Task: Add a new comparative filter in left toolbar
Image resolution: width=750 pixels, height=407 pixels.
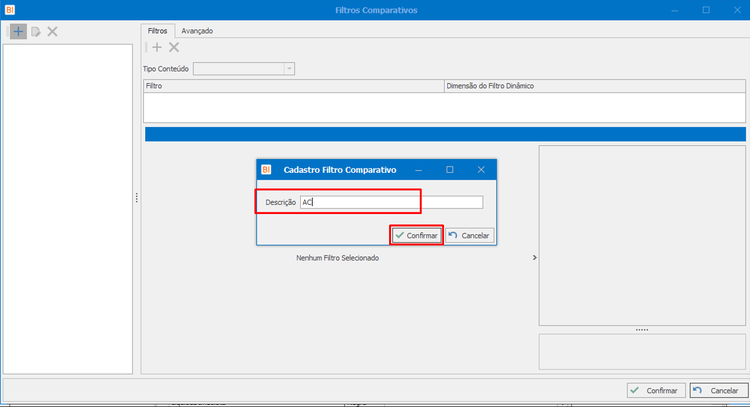Action: click(18, 32)
